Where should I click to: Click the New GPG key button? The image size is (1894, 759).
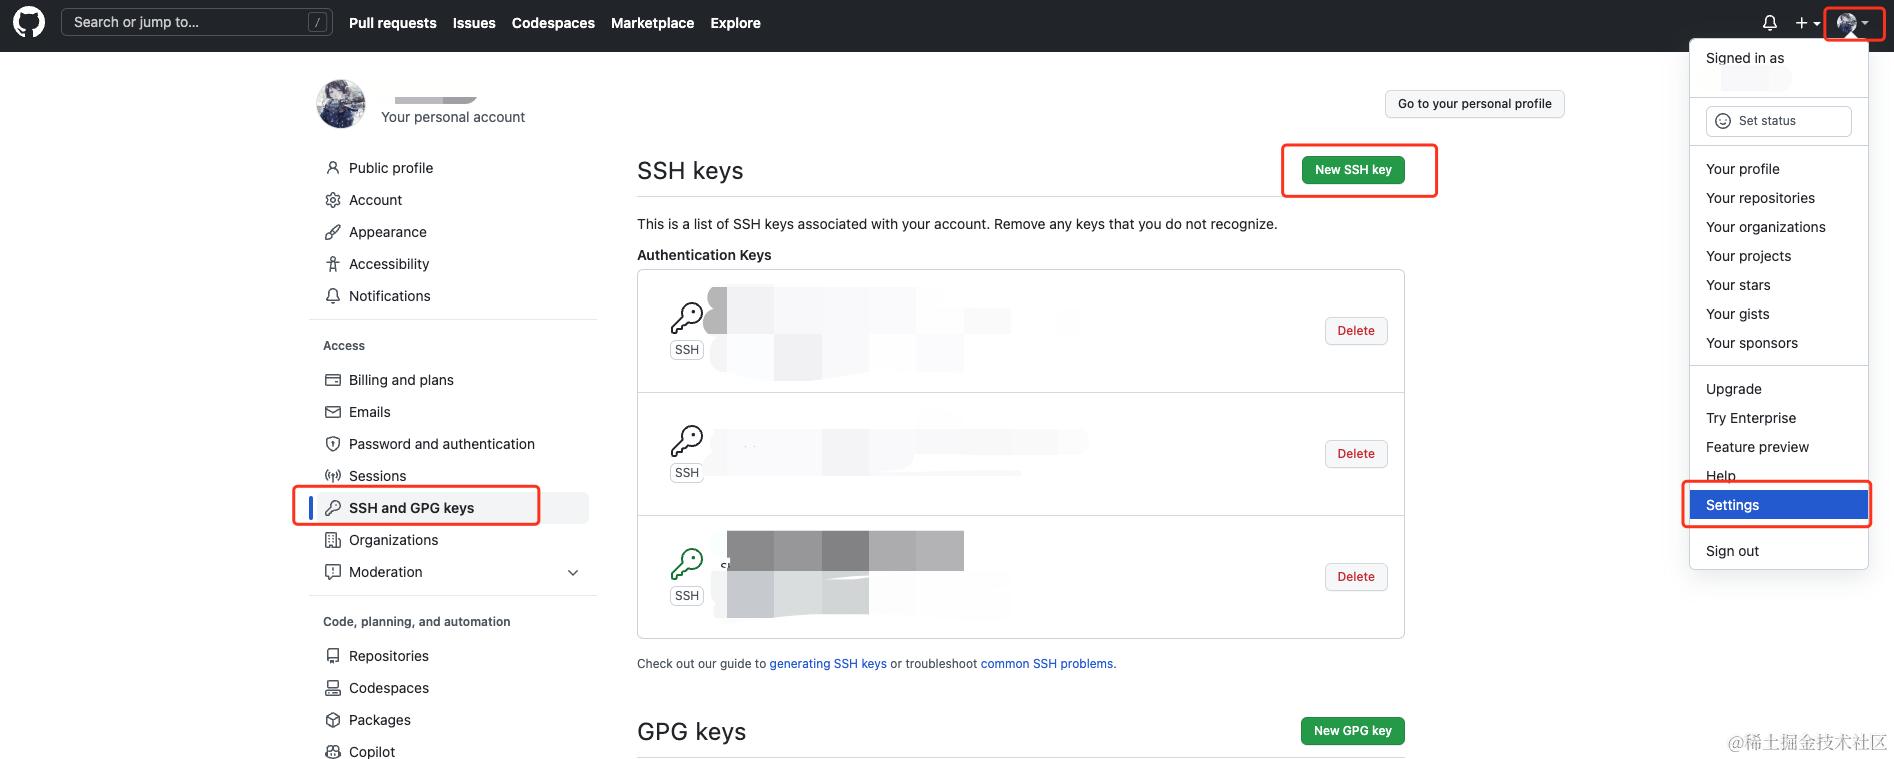[x=1352, y=731]
